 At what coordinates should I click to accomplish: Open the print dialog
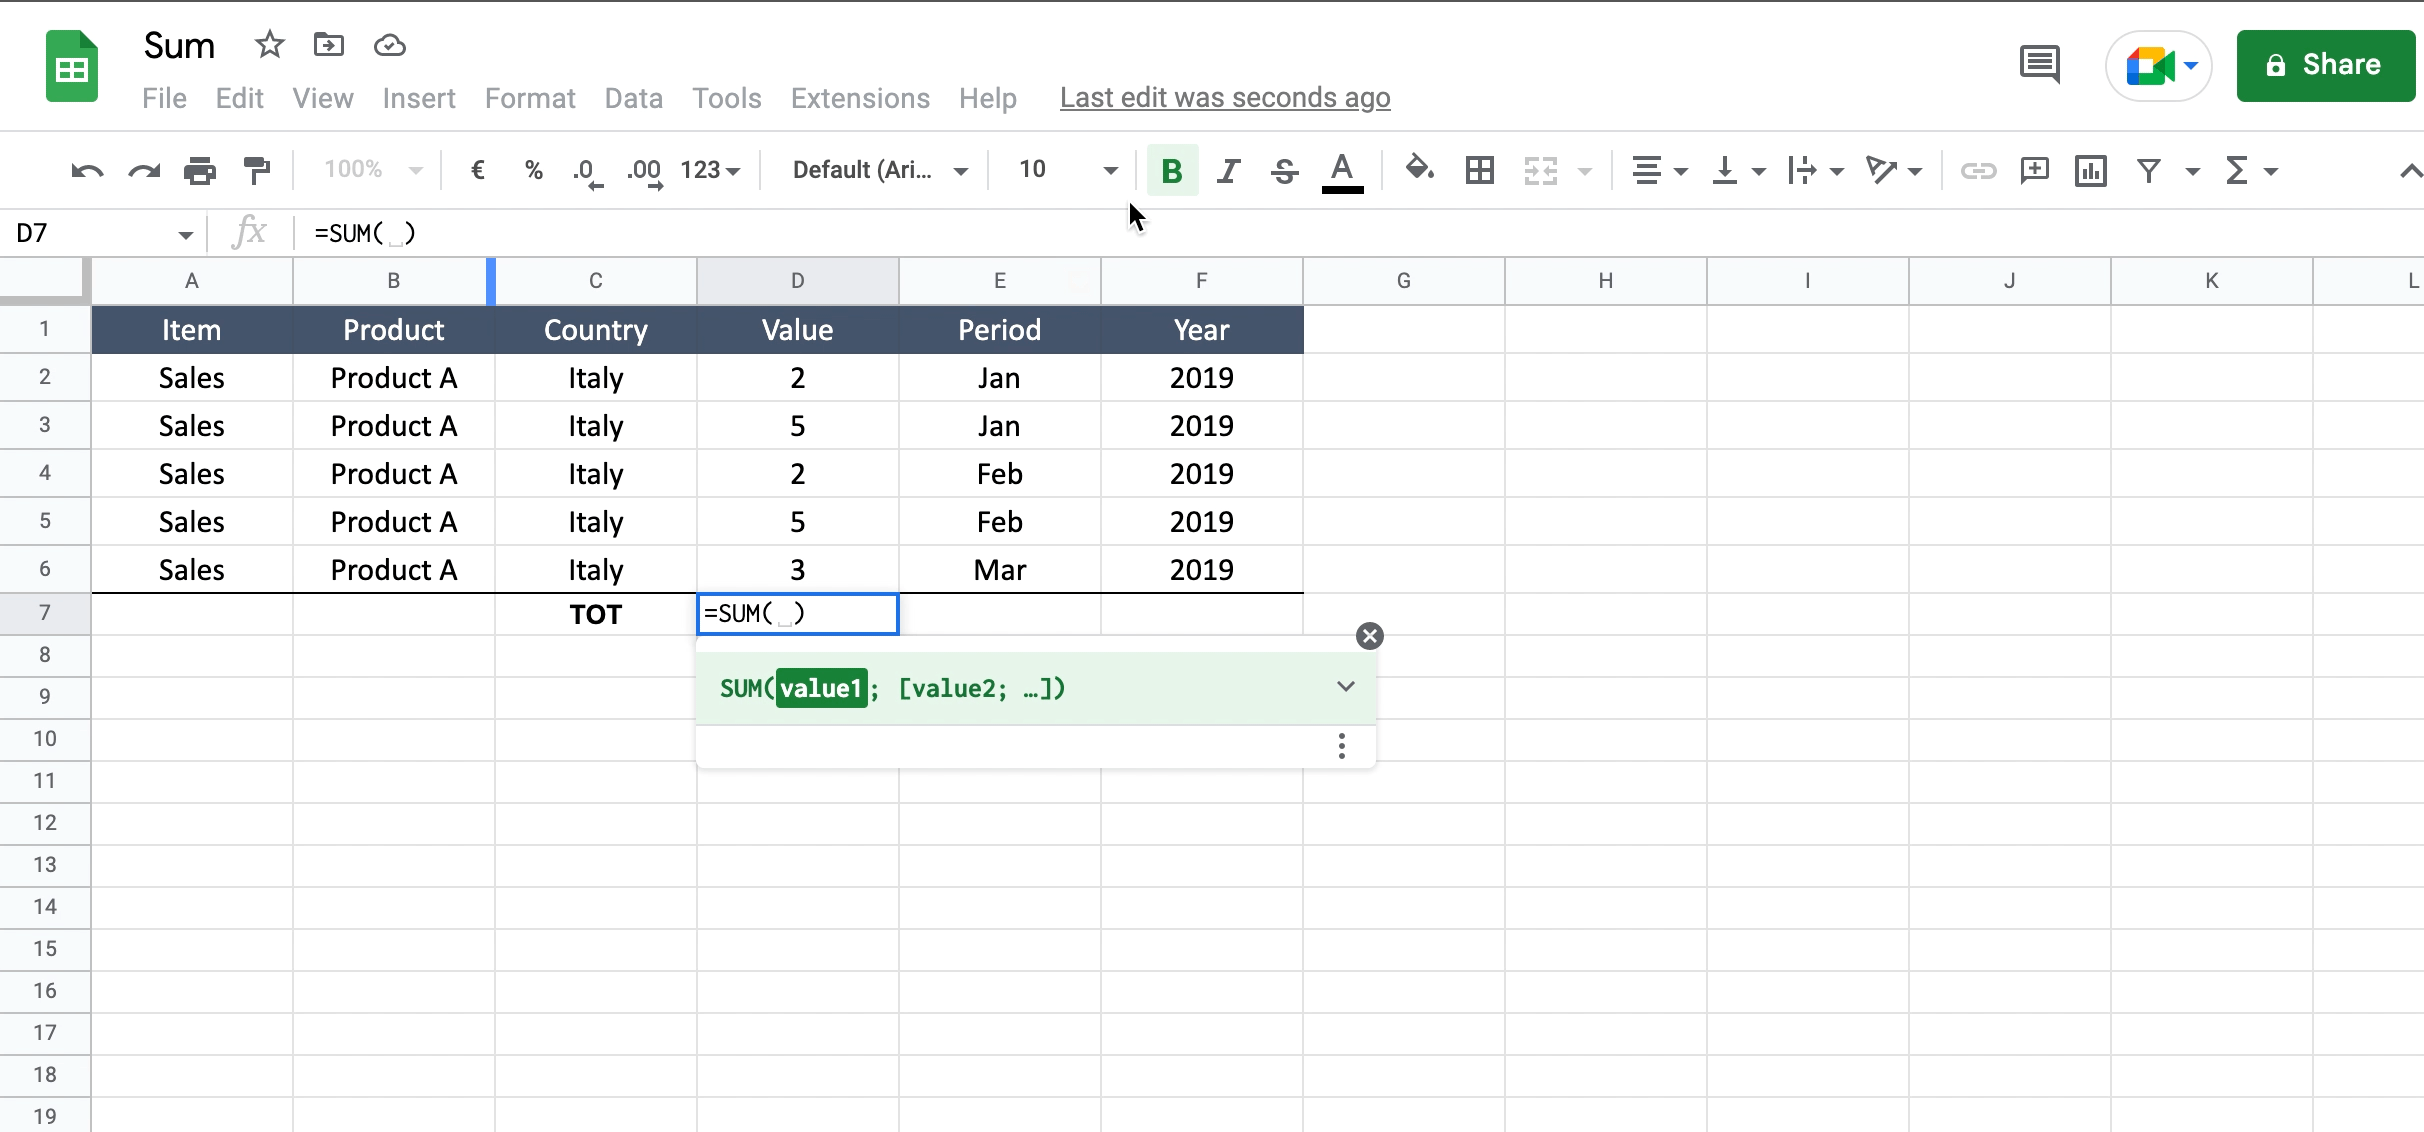[x=200, y=170]
